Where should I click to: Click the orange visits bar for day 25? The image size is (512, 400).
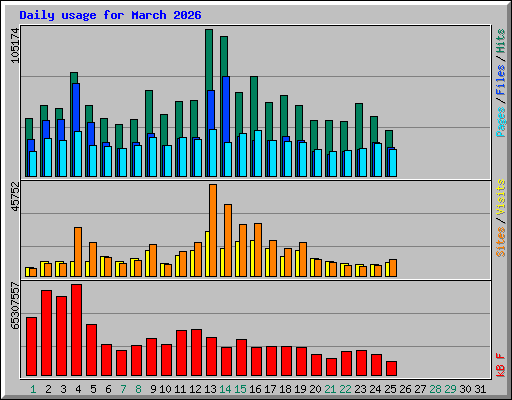[x=393, y=268]
